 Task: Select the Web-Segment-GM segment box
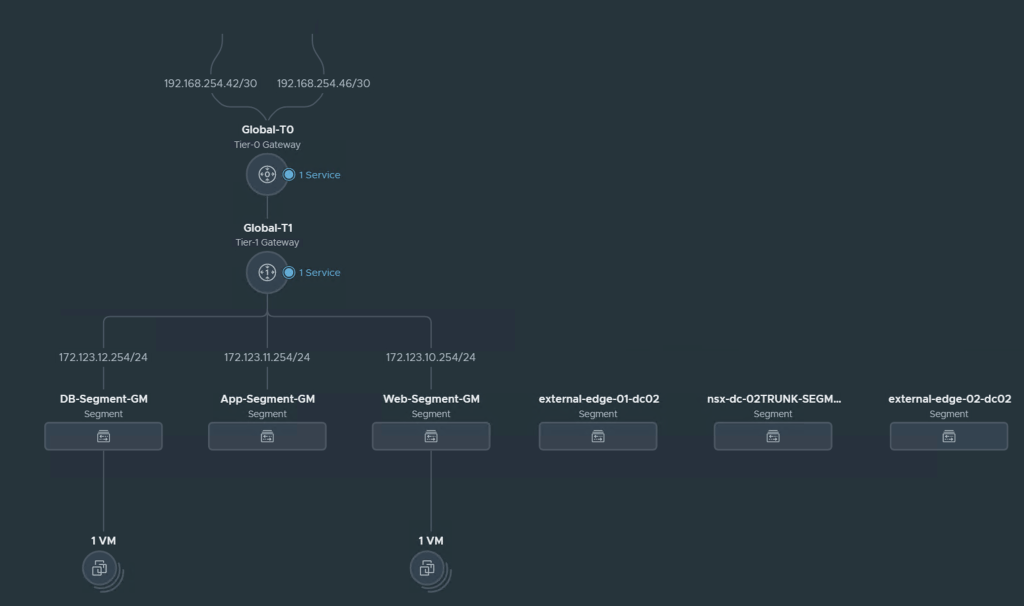click(x=431, y=436)
